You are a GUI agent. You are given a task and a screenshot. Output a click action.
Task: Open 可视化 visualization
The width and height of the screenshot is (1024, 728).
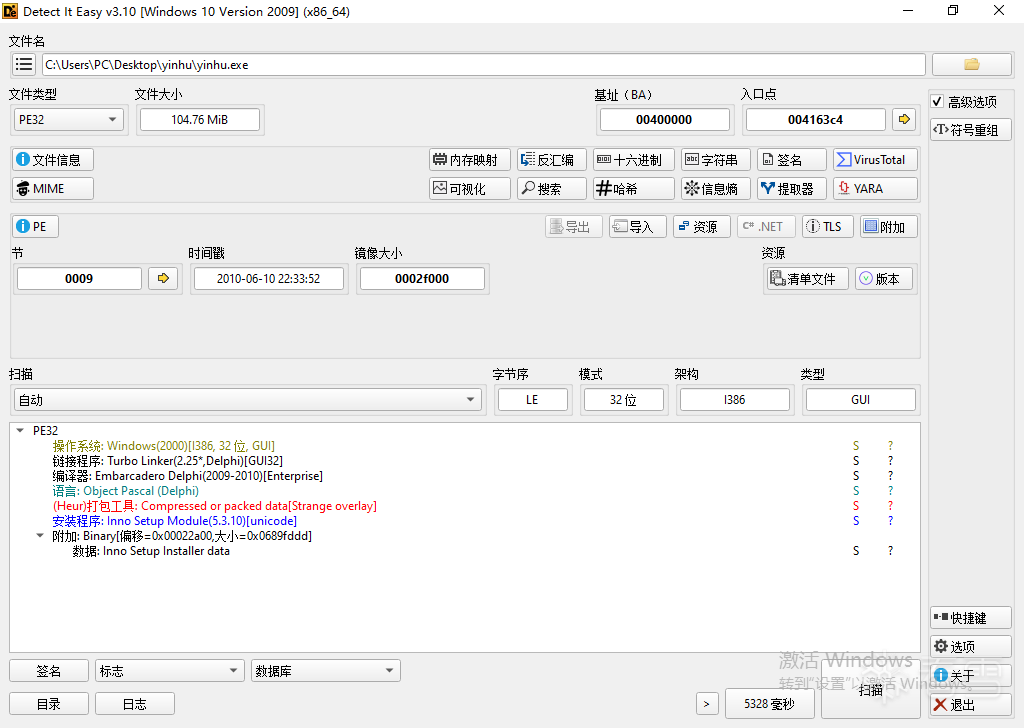coord(470,189)
